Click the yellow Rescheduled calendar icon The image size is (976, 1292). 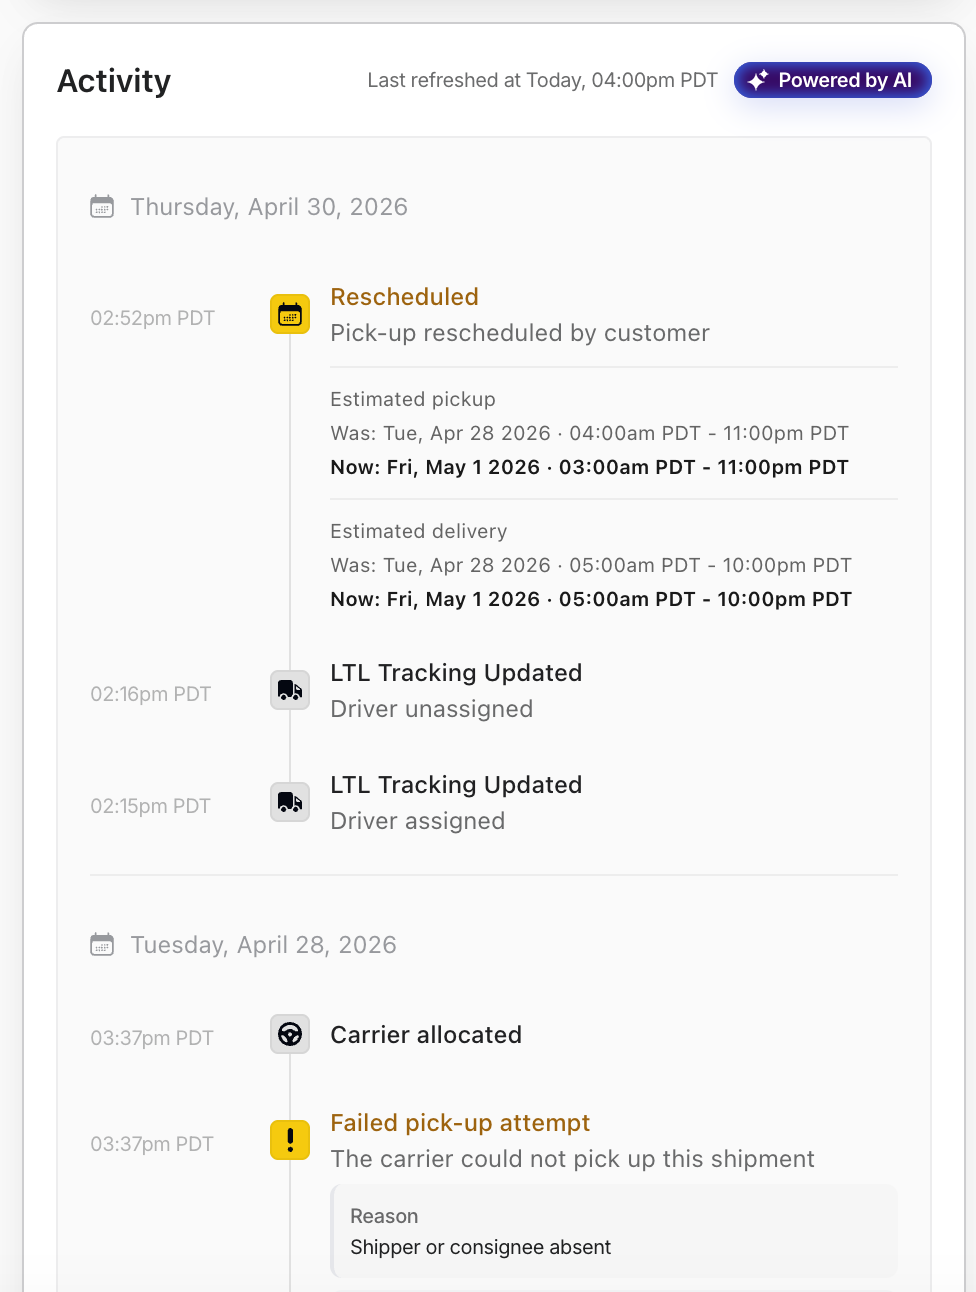click(x=290, y=314)
